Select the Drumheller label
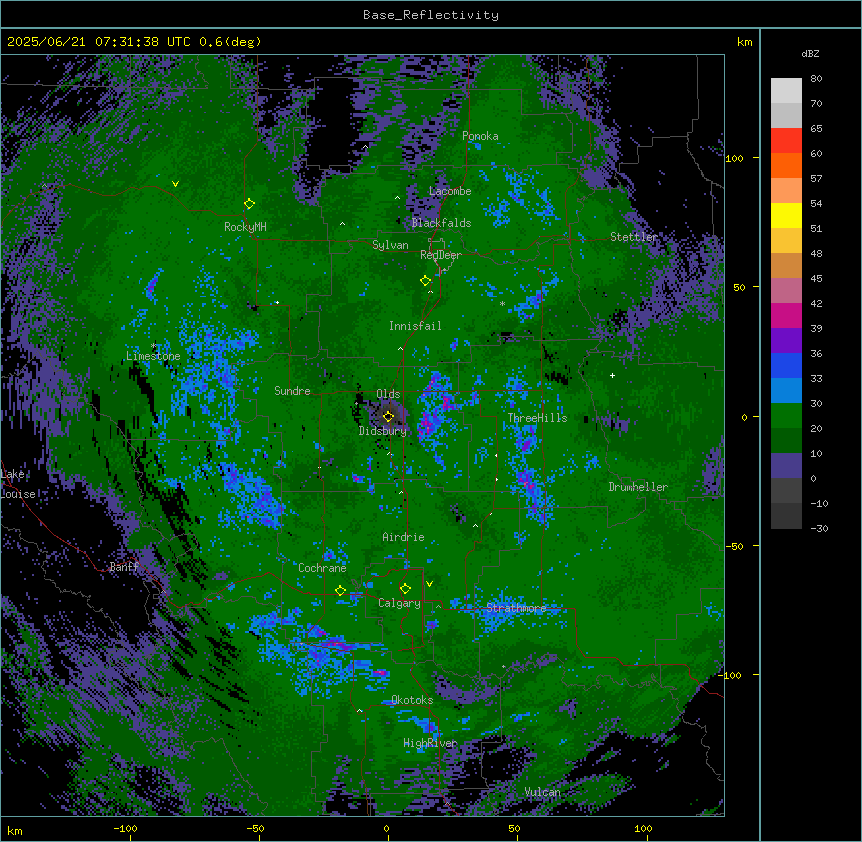Screen dimensions: 862x842 click(x=638, y=487)
